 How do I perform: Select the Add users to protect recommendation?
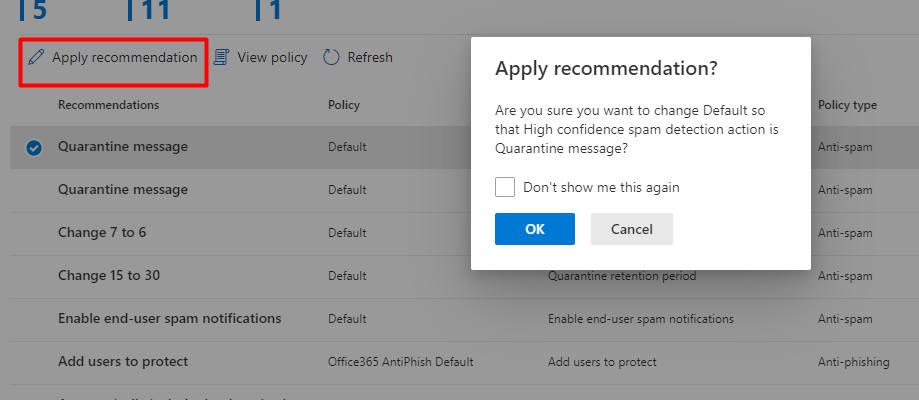pos(123,361)
